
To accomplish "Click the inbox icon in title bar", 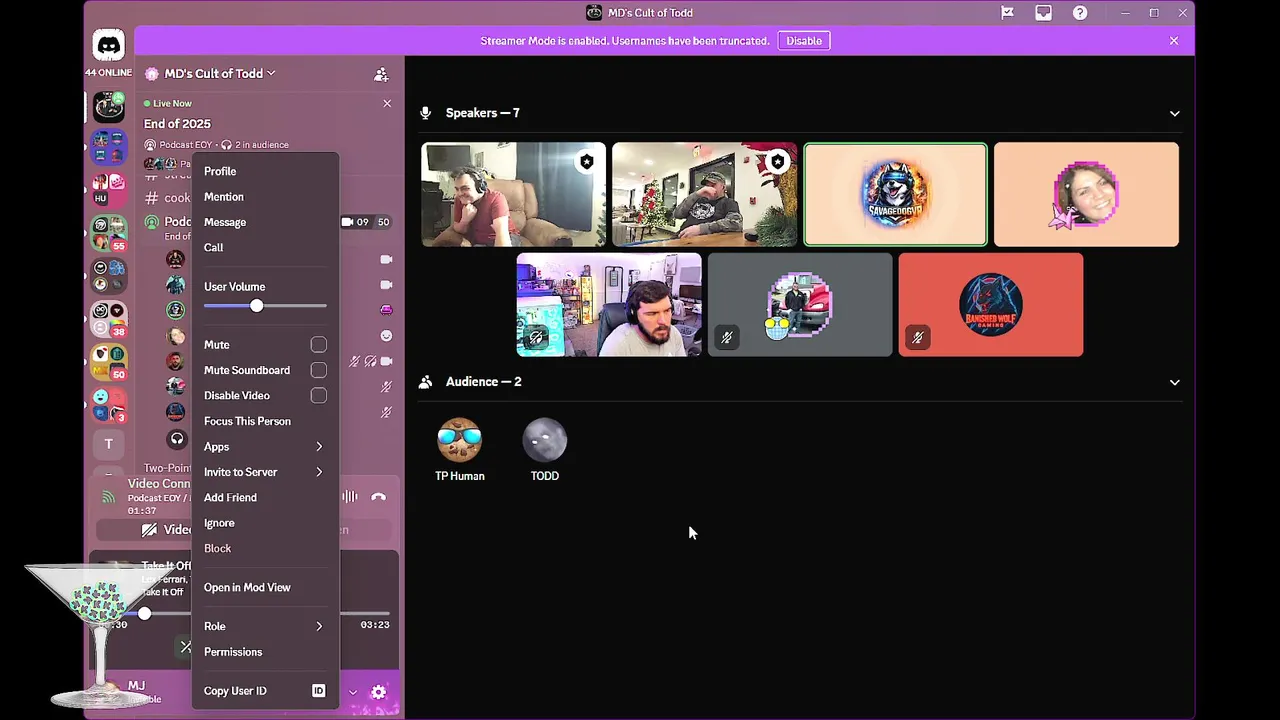I will 1043,13.
